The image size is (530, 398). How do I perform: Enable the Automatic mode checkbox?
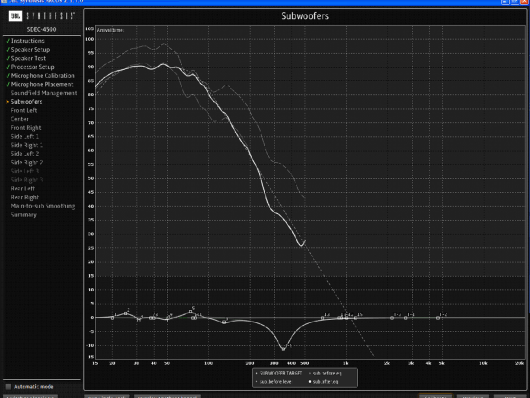[x=8, y=387]
